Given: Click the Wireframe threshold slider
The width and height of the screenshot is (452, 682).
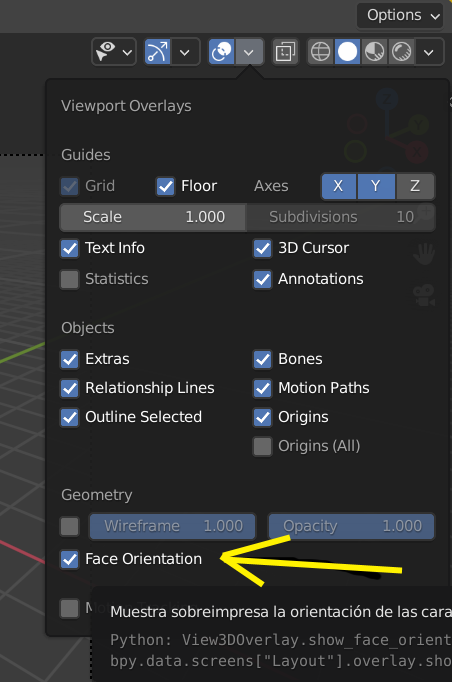Looking at the screenshot, I should 173,526.
